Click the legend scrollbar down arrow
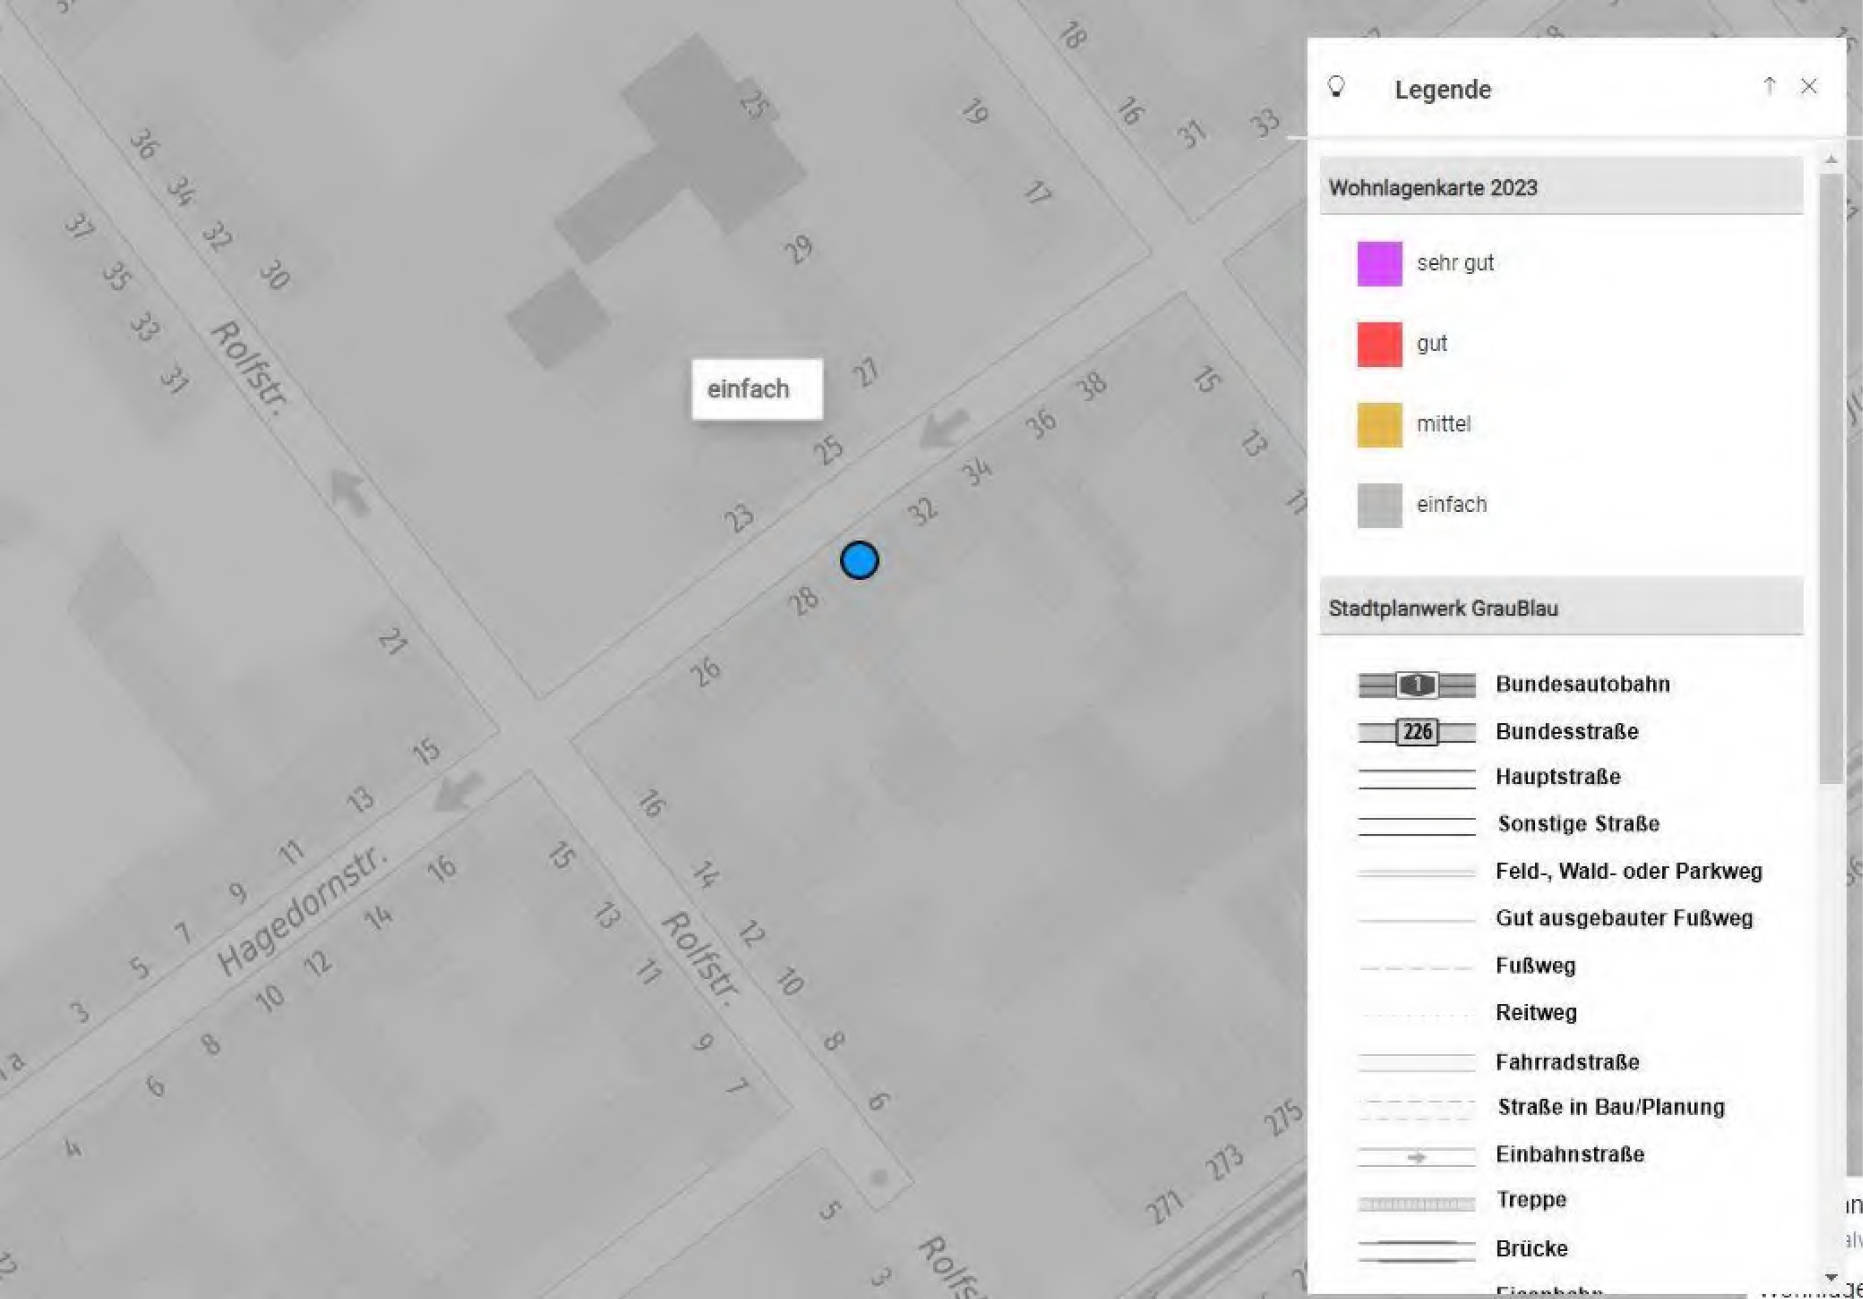The image size is (1863, 1299). click(1831, 1277)
